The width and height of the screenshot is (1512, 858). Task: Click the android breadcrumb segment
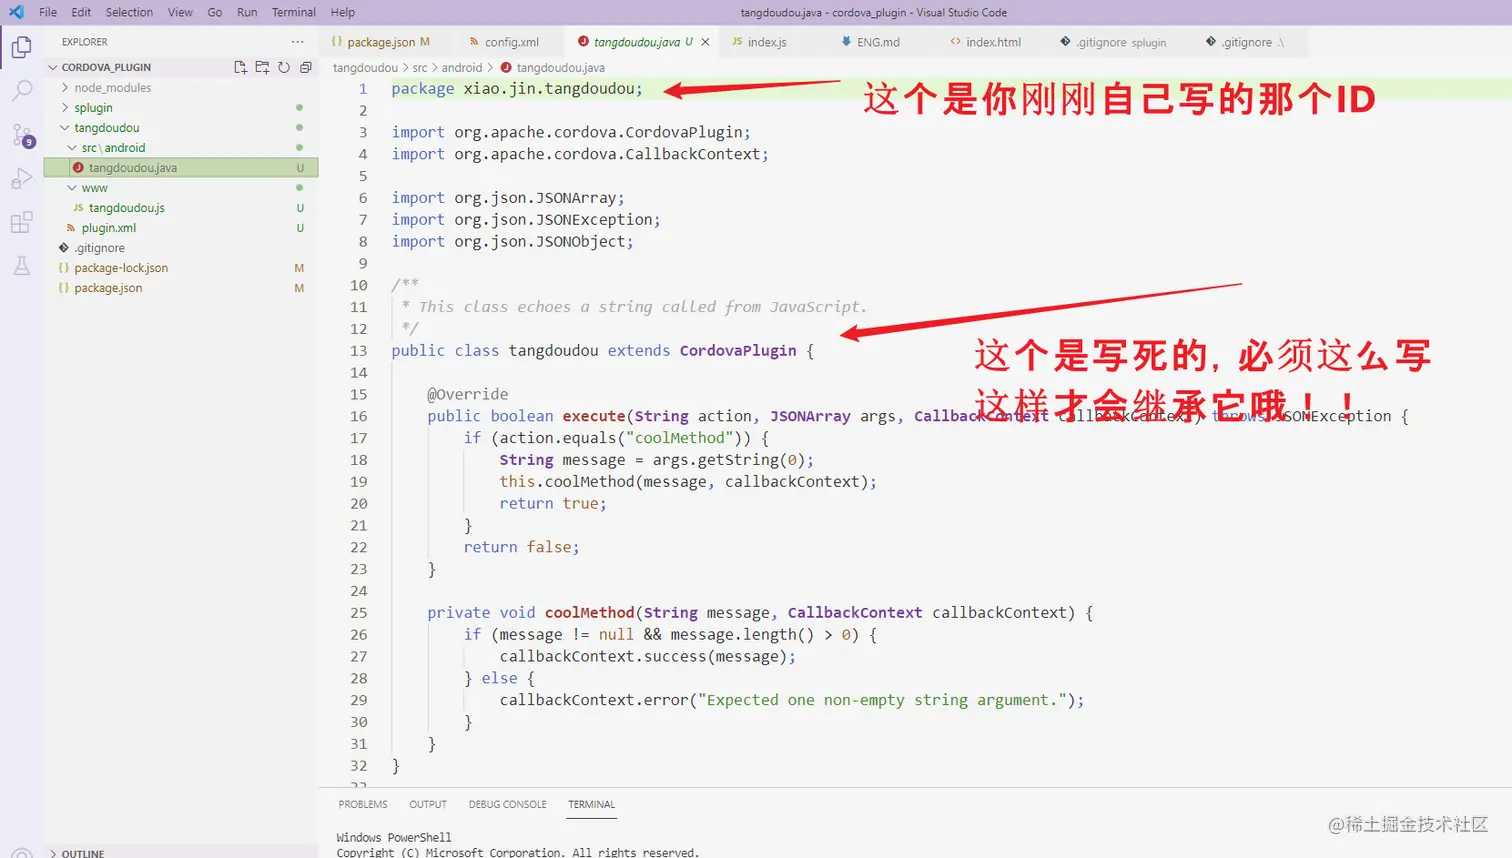coord(462,68)
